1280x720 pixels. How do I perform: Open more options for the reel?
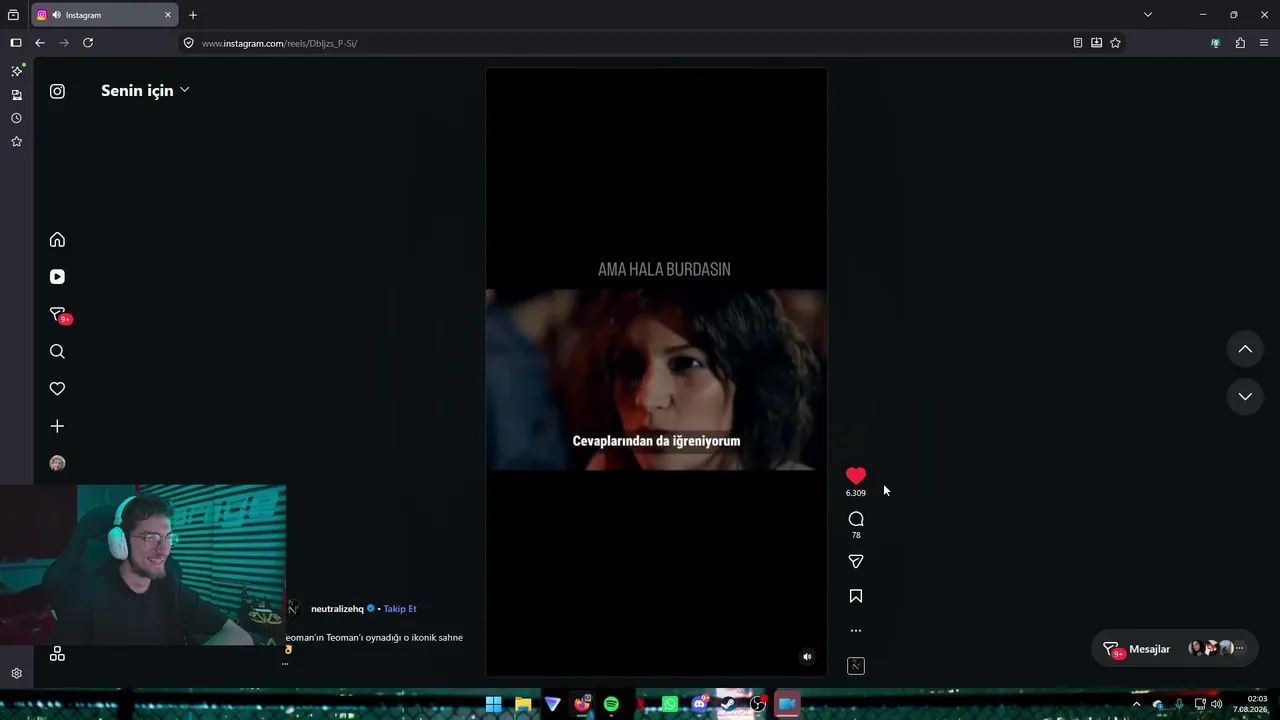click(856, 631)
